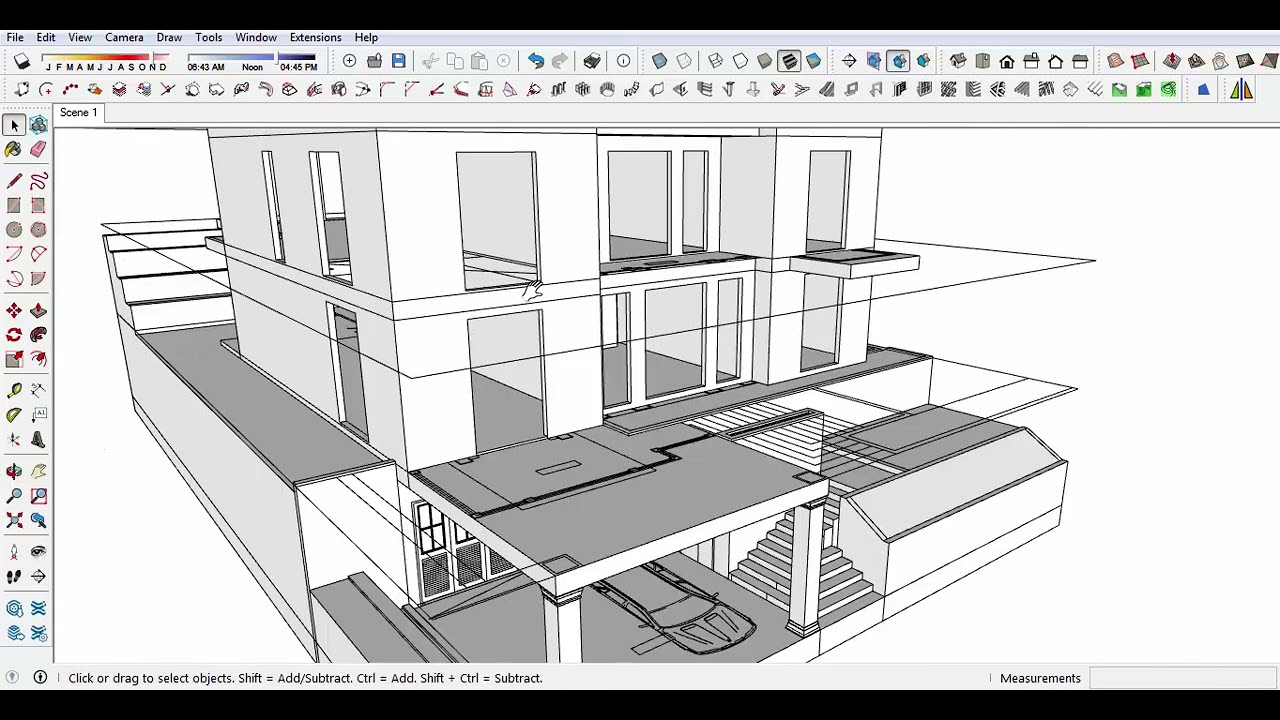Click the Open file icon
Screen dimensions: 1280x720
374,62
